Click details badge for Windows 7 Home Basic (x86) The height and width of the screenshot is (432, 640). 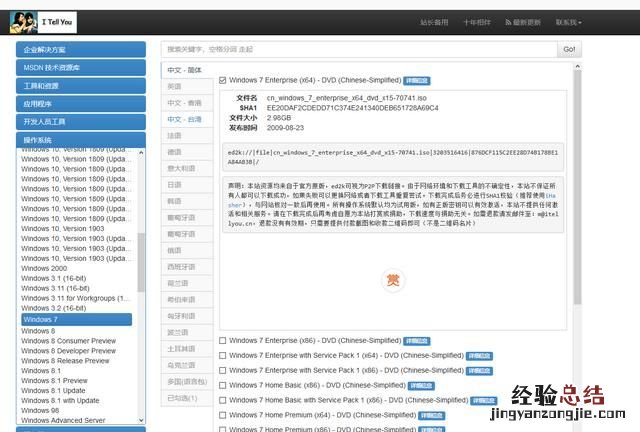tap(420, 385)
